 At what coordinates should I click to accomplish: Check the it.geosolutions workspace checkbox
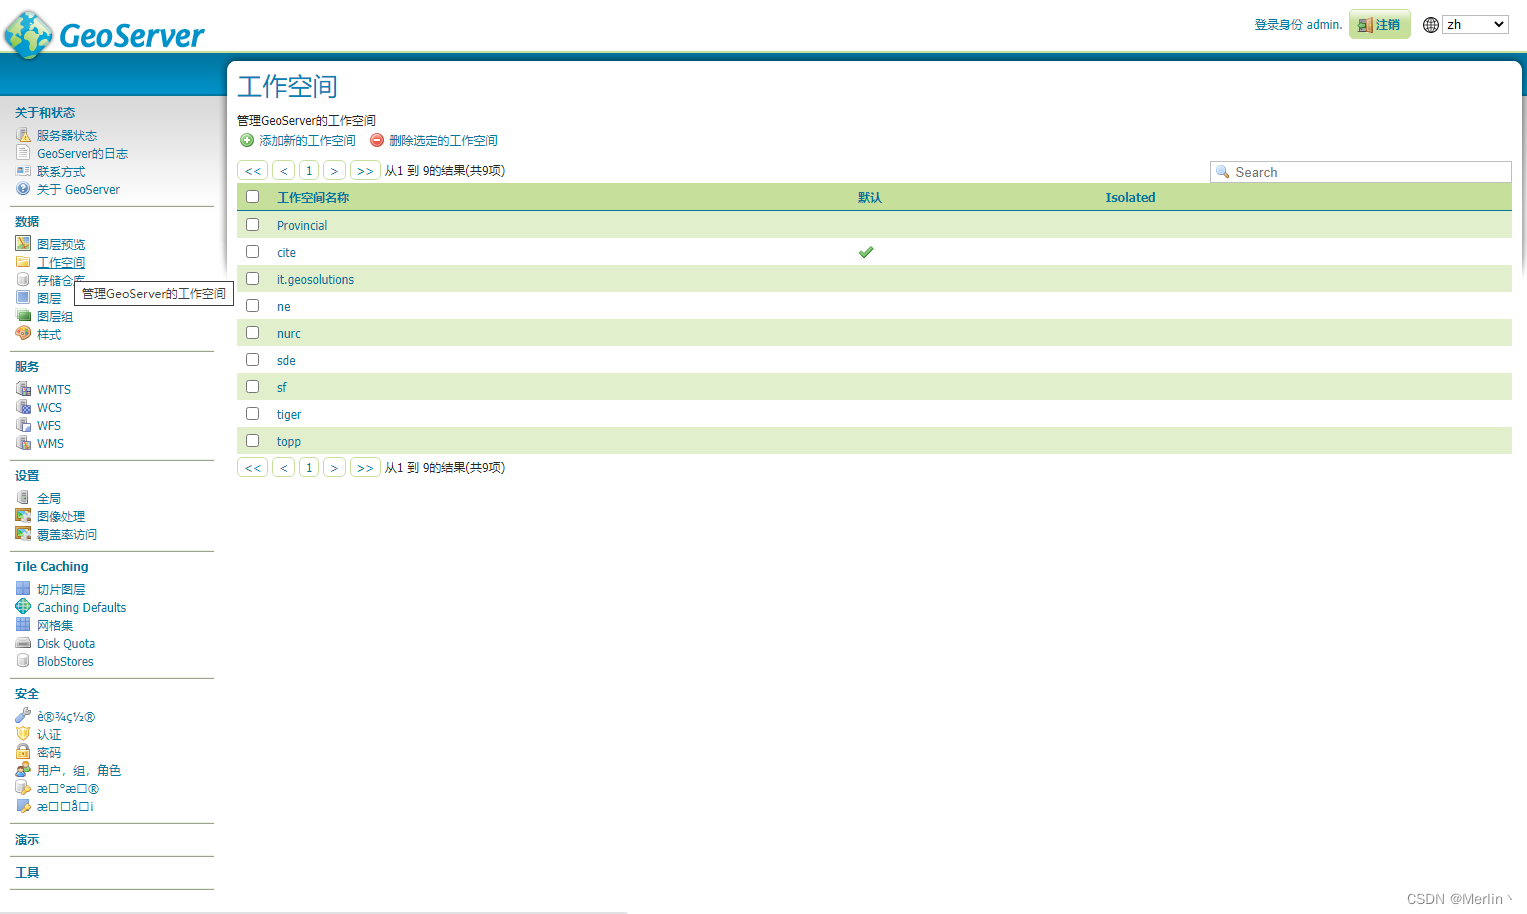click(x=253, y=279)
